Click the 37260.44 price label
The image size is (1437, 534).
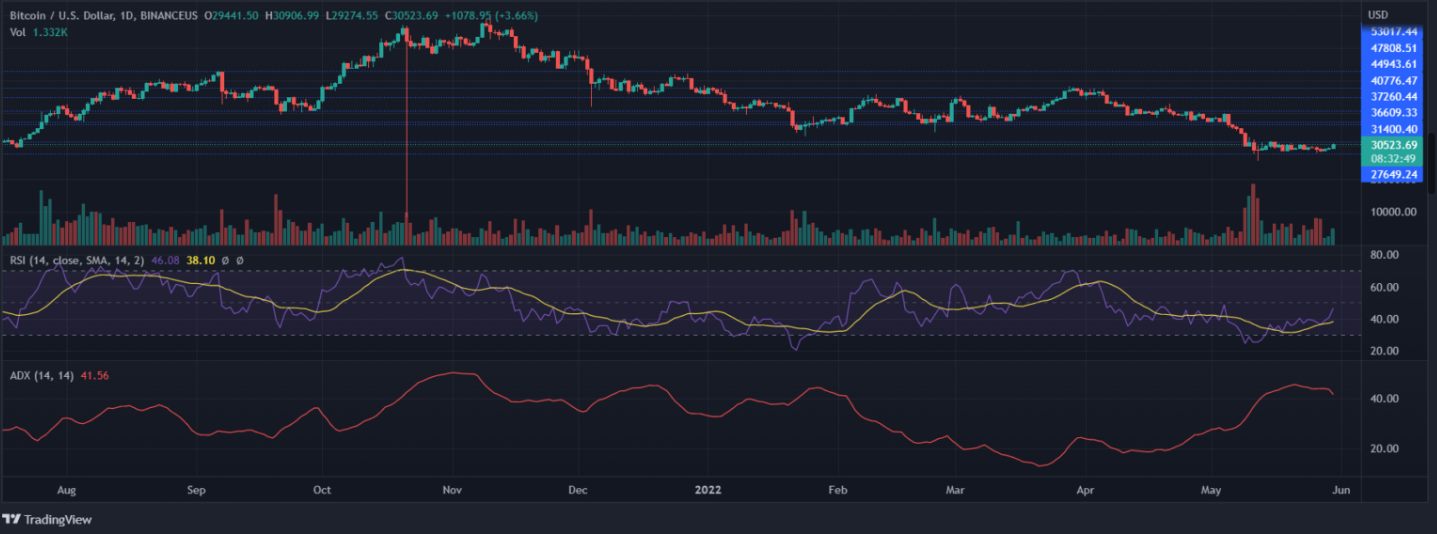[x=1393, y=96]
